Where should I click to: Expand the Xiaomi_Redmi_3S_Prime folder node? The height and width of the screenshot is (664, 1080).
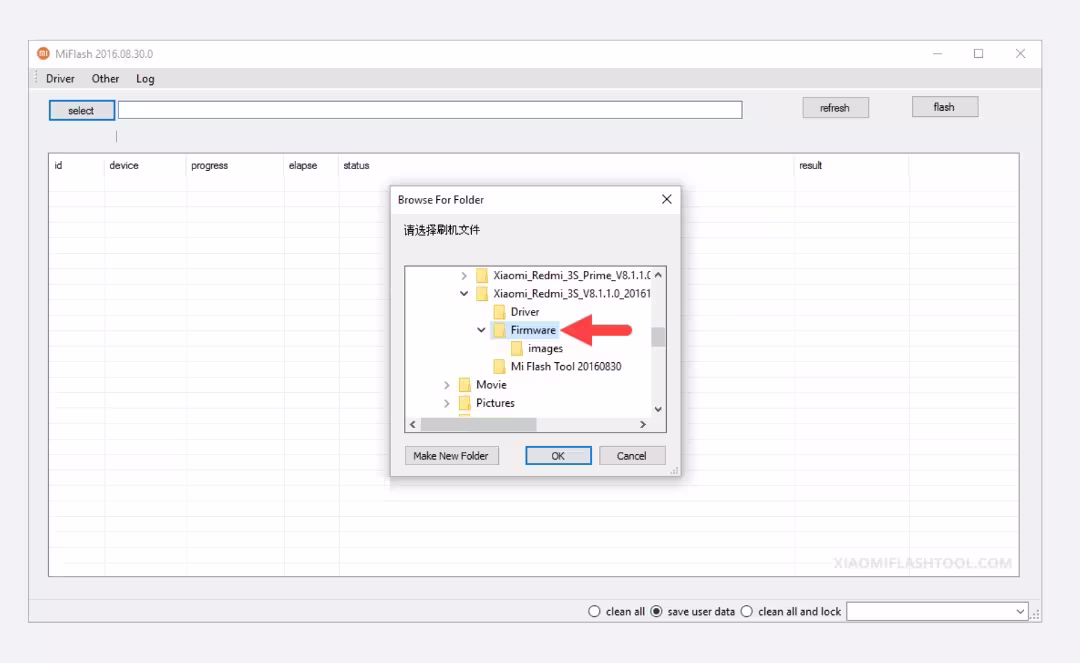[464, 276]
